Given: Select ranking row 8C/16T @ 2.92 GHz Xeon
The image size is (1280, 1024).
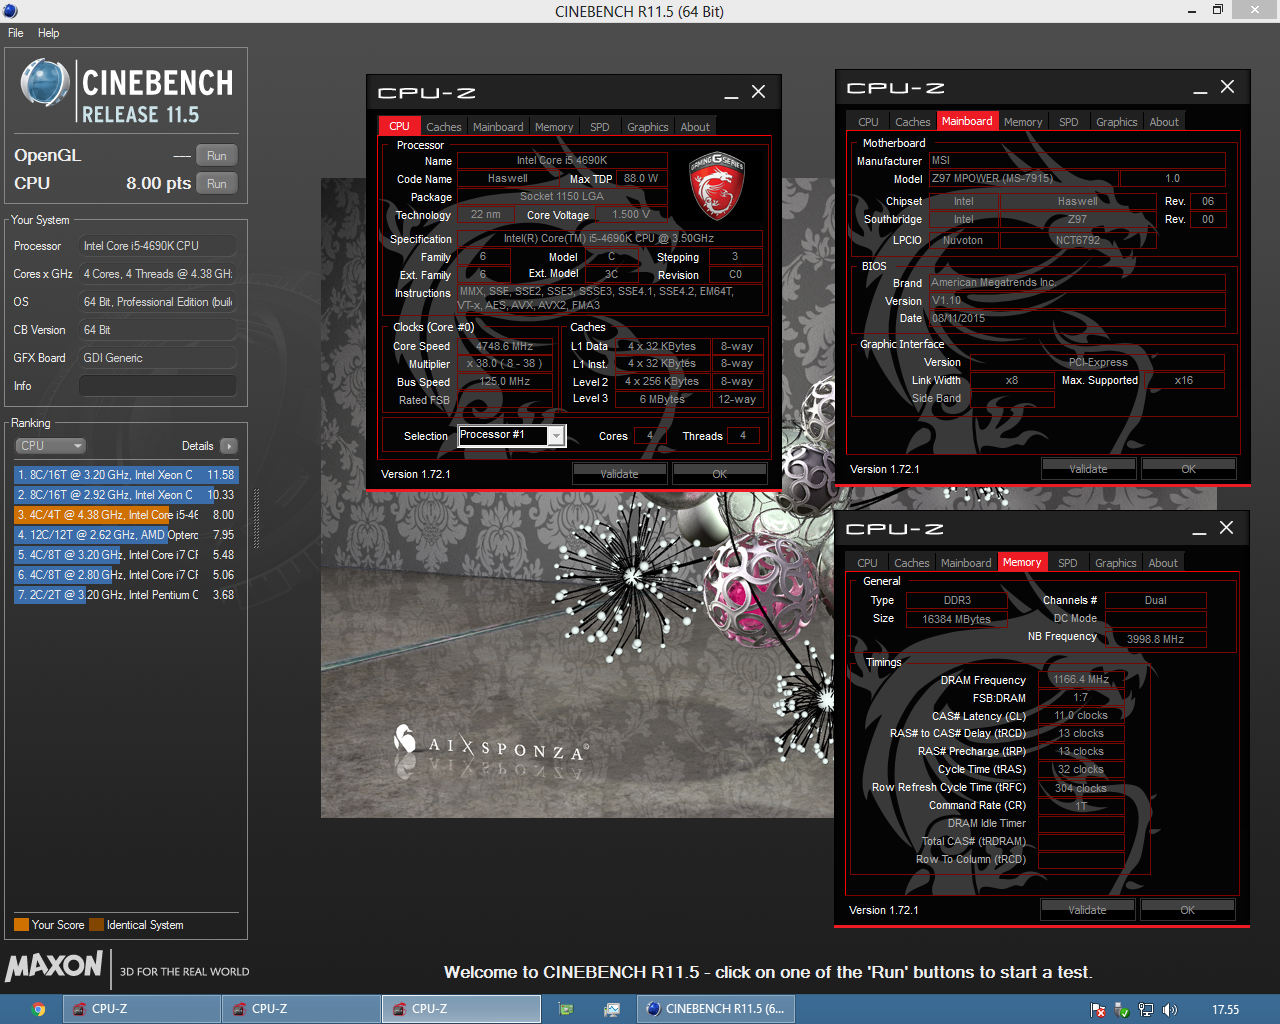Looking at the screenshot, I should pyautogui.click(x=126, y=495).
